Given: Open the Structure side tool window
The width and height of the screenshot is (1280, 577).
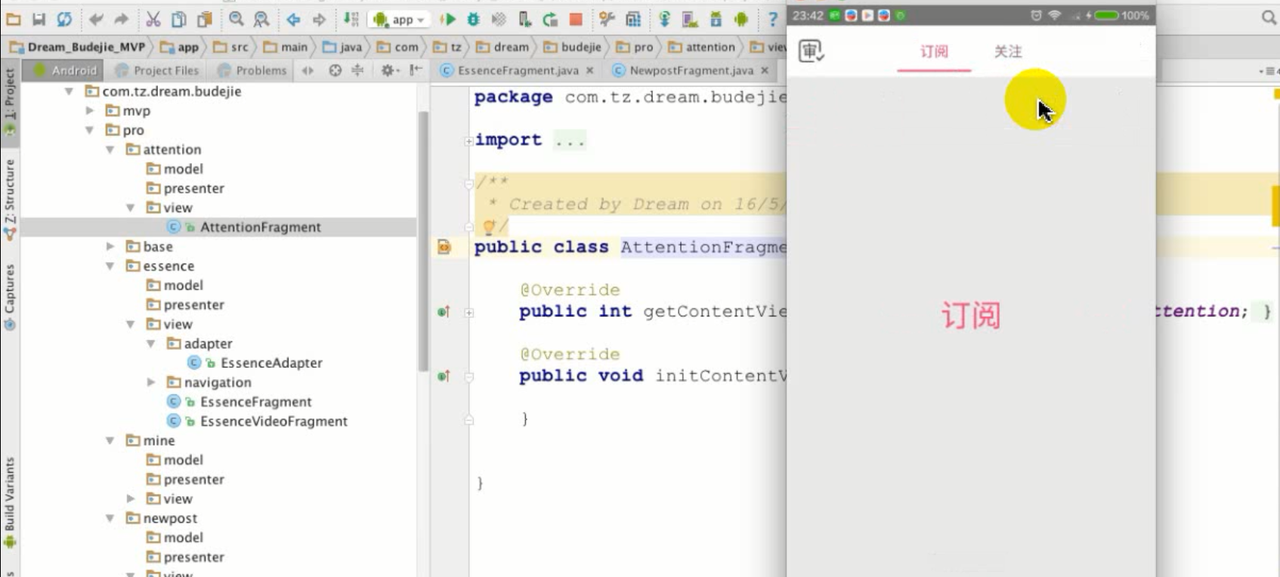Looking at the screenshot, I should (x=10, y=198).
